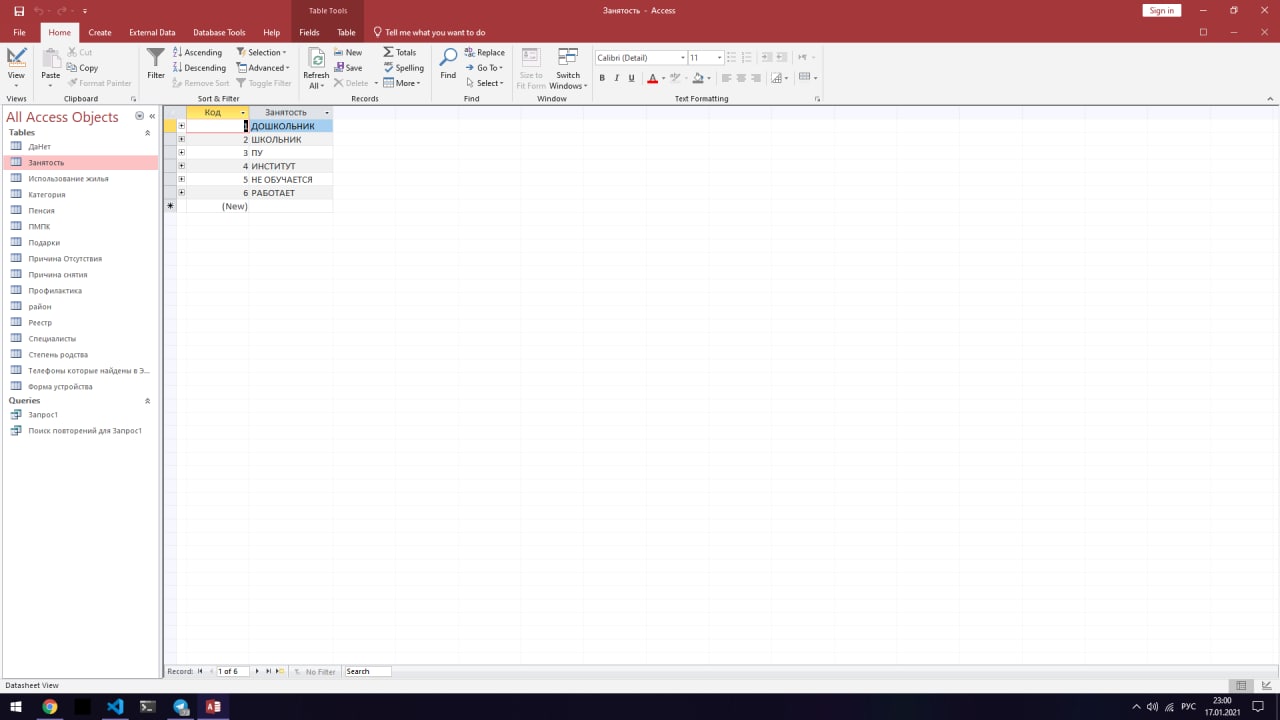
Task: Switch to Database Tools tab
Action: (219, 32)
